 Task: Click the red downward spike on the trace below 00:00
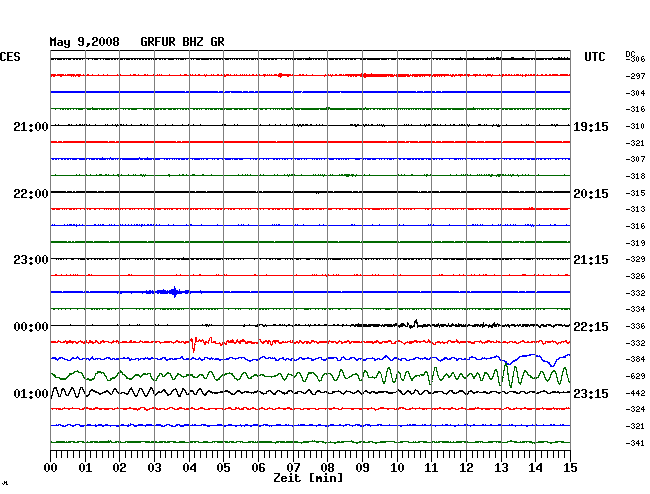193,345
